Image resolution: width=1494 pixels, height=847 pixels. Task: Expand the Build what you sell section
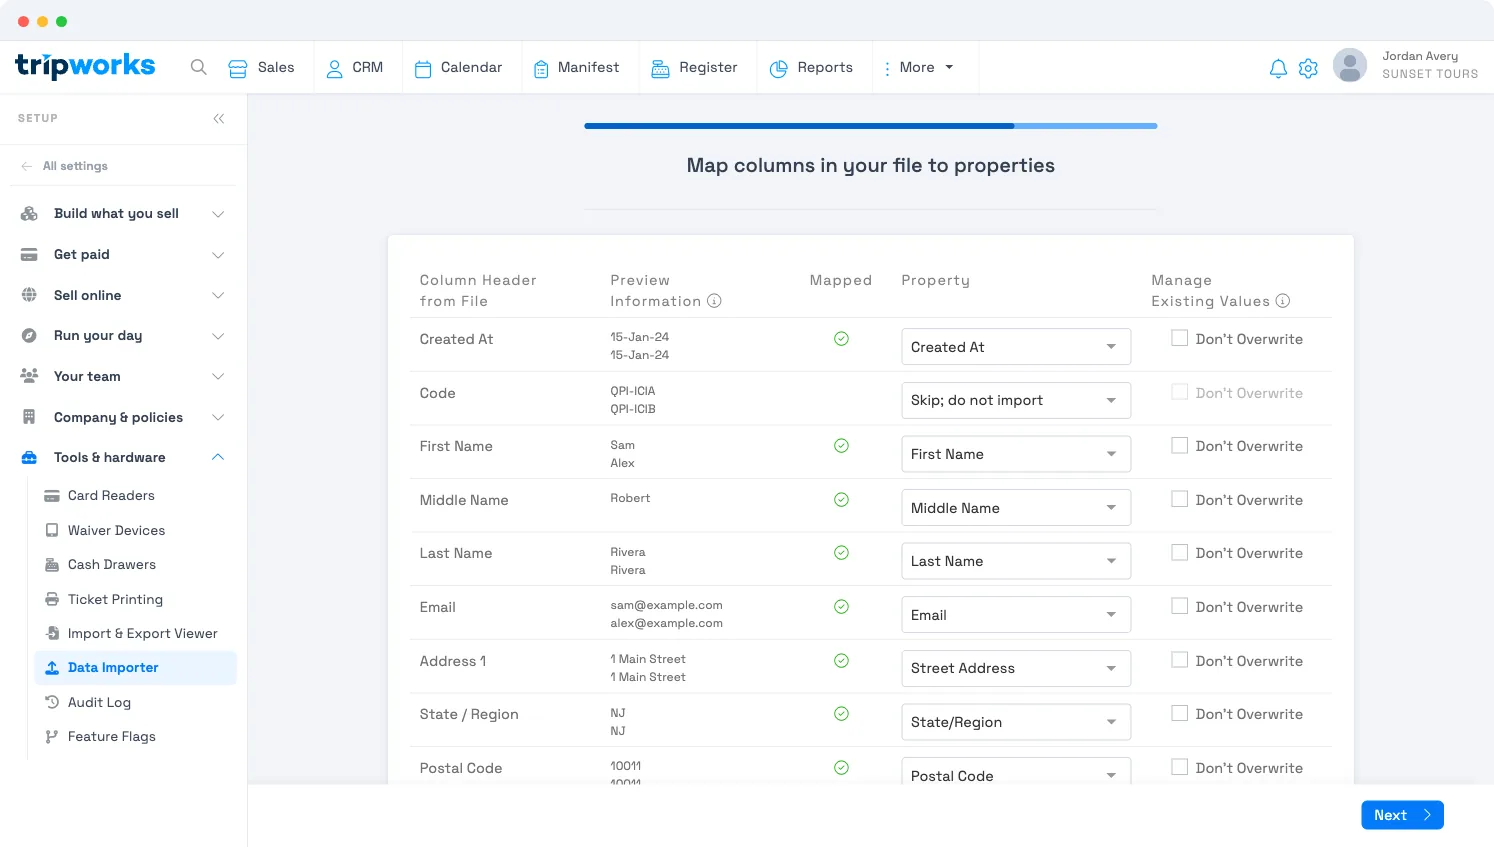pyautogui.click(x=218, y=214)
